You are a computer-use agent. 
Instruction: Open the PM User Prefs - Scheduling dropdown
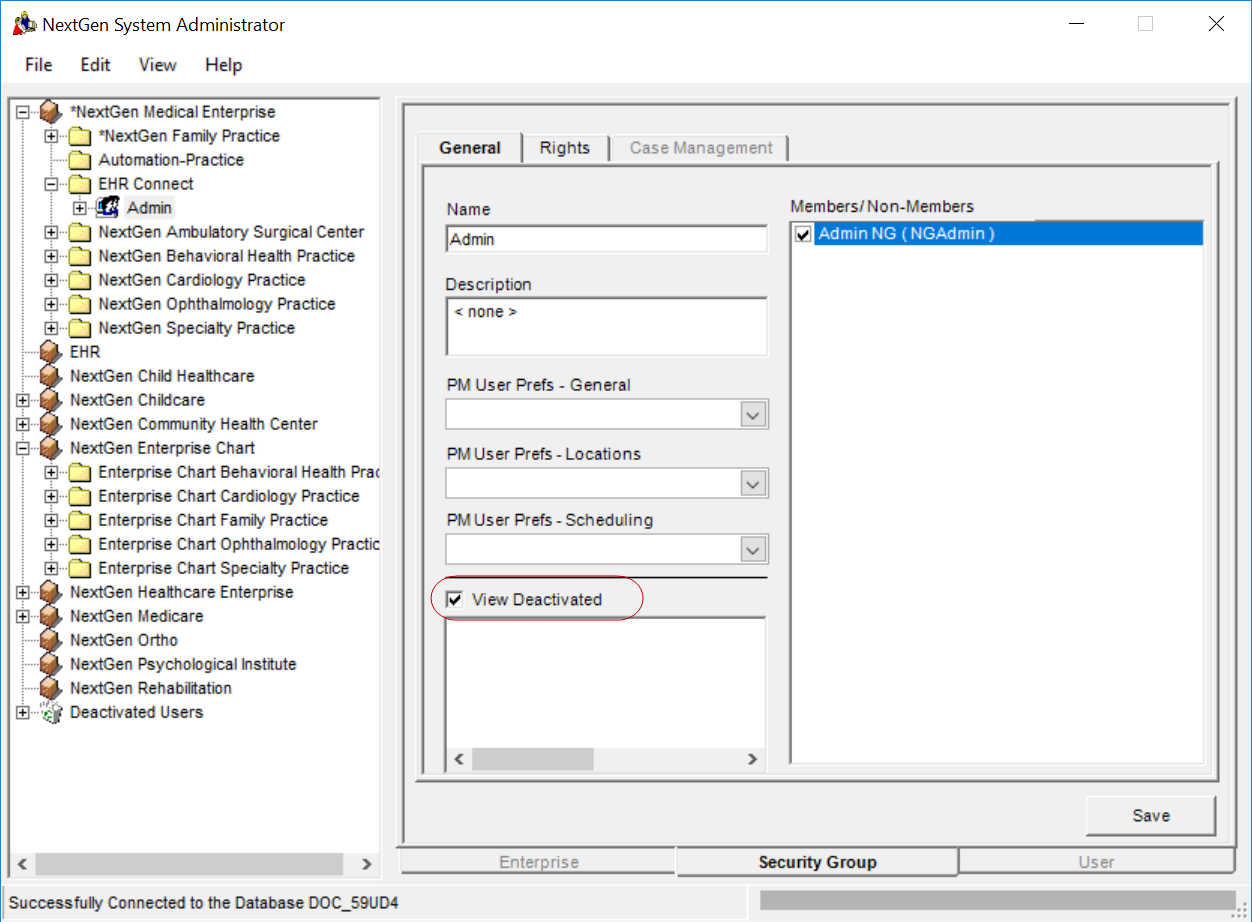(x=753, y=550)
